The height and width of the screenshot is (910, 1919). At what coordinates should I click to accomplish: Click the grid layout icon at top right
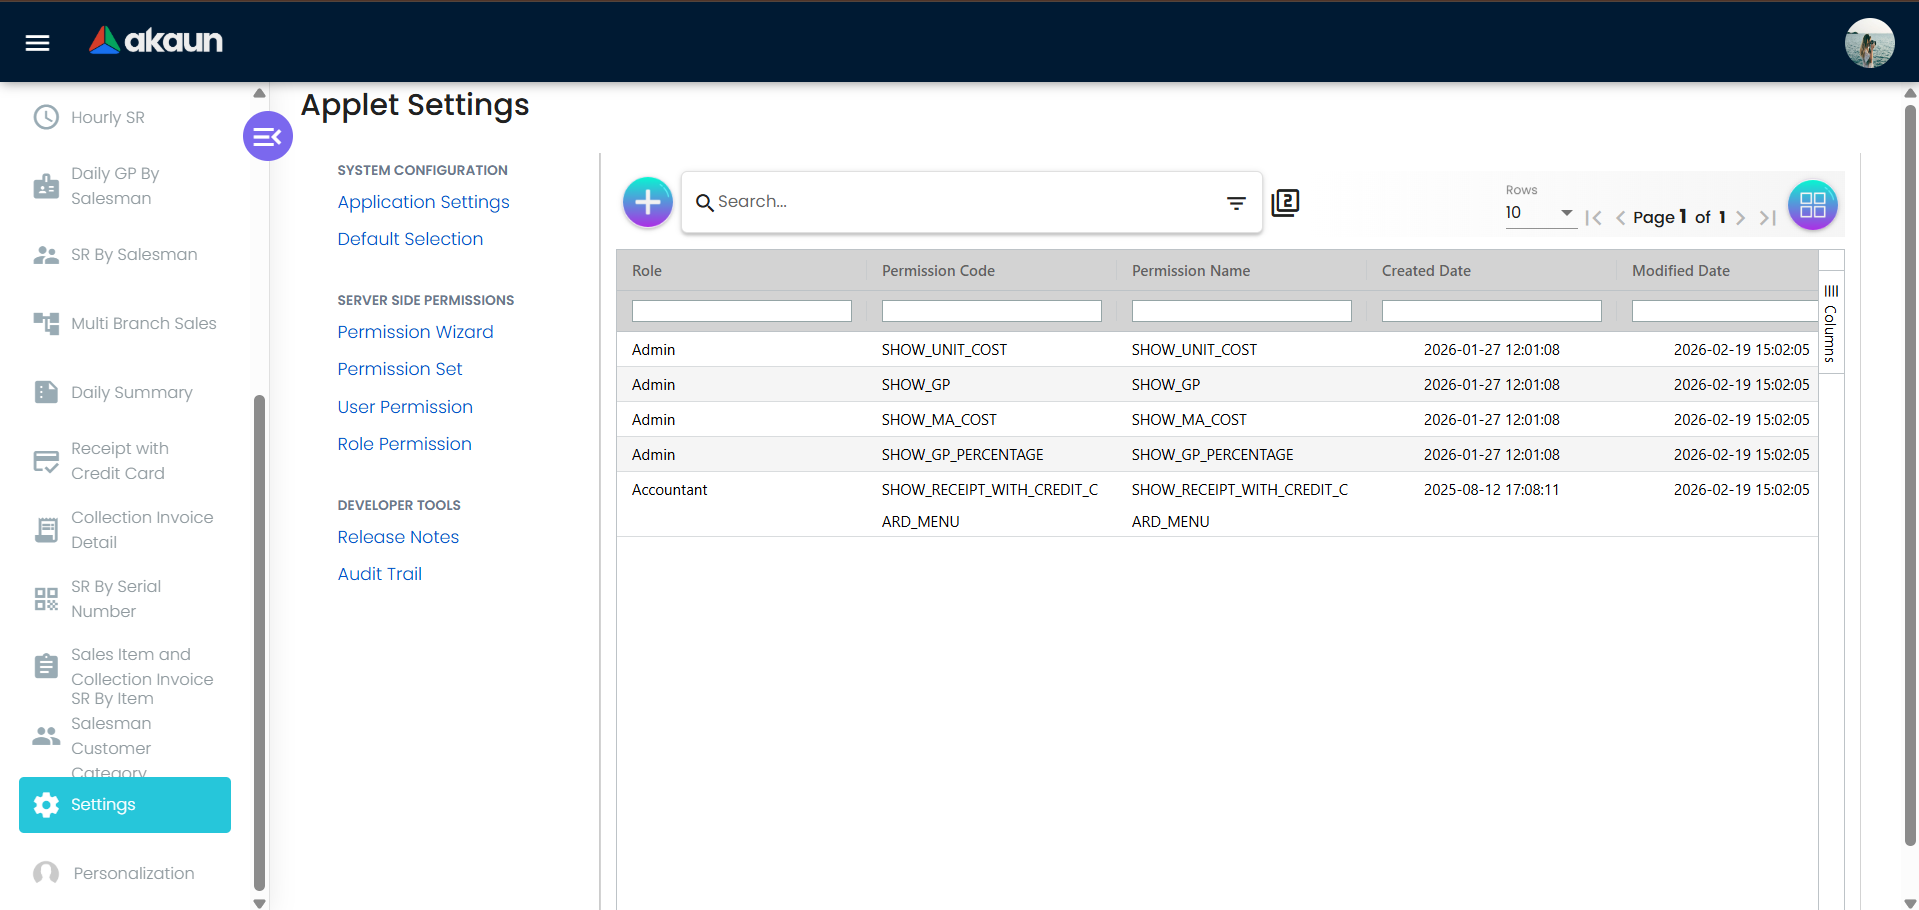point(1812,204)
